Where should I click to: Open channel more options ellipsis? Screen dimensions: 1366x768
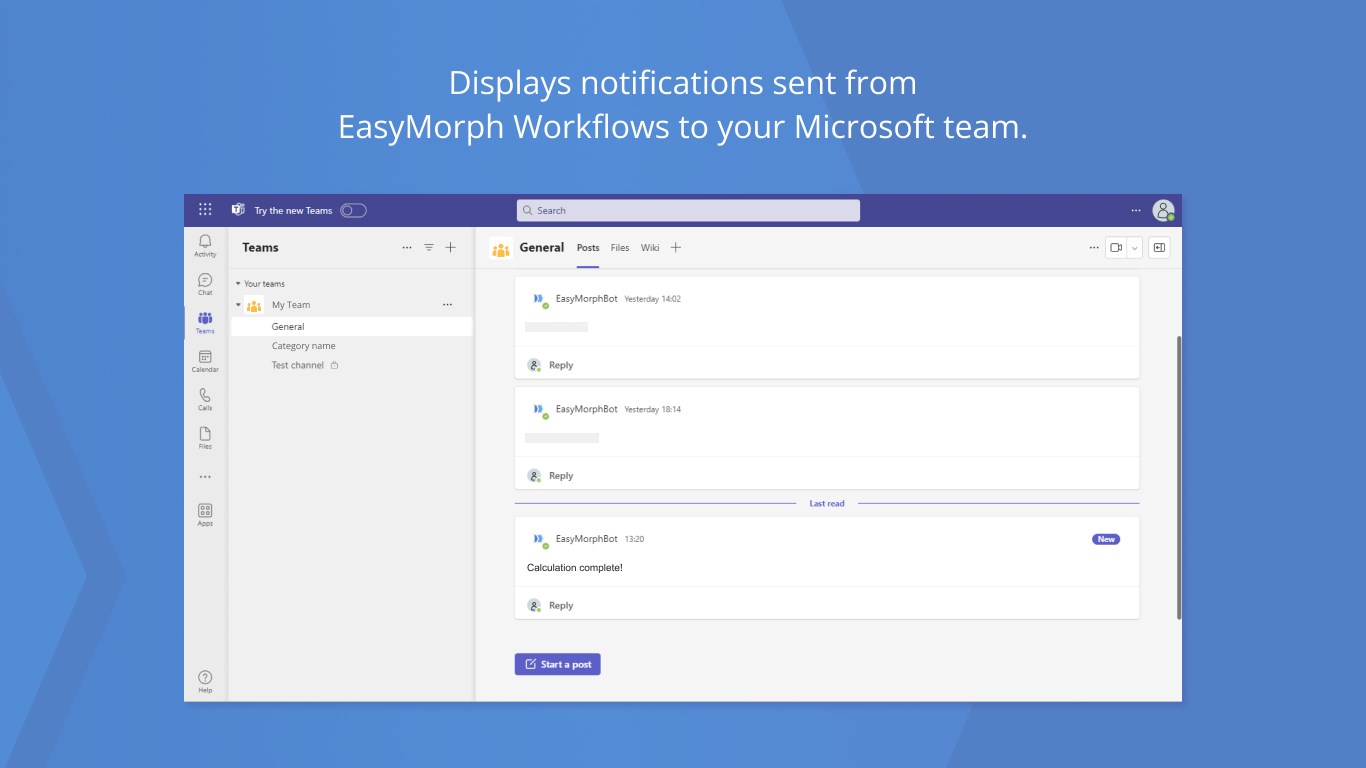(1094, 248)
